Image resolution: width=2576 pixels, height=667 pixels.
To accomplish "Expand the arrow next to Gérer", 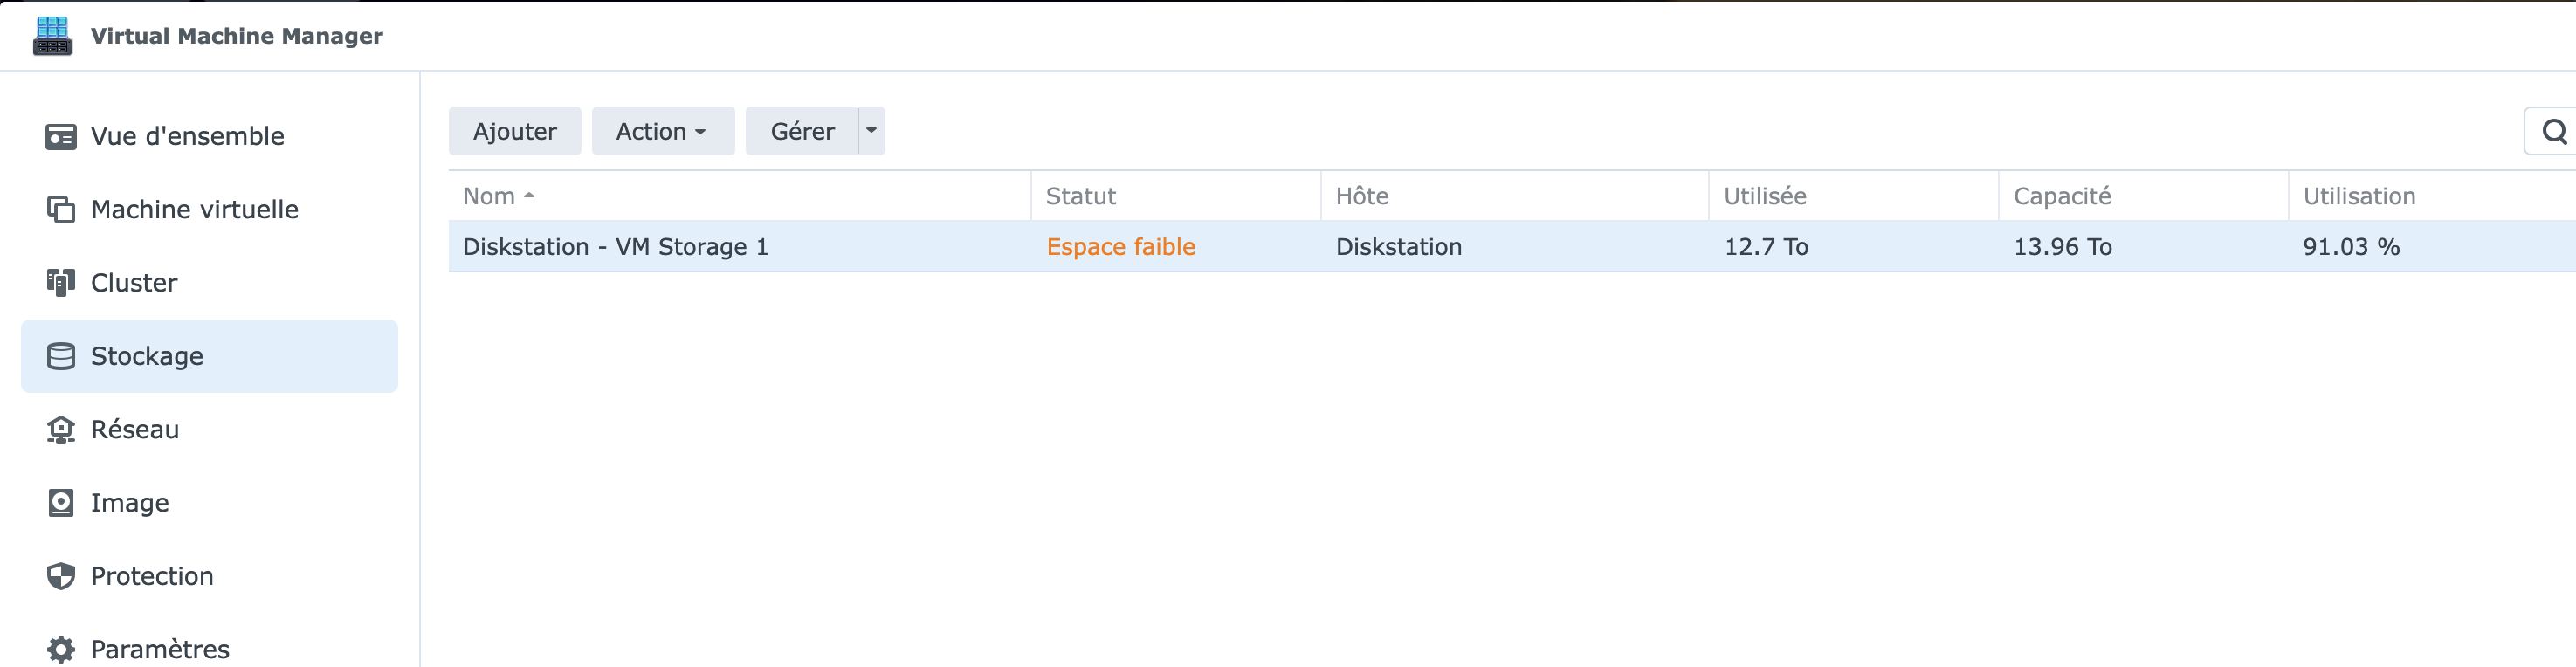I will click(872, 131).
